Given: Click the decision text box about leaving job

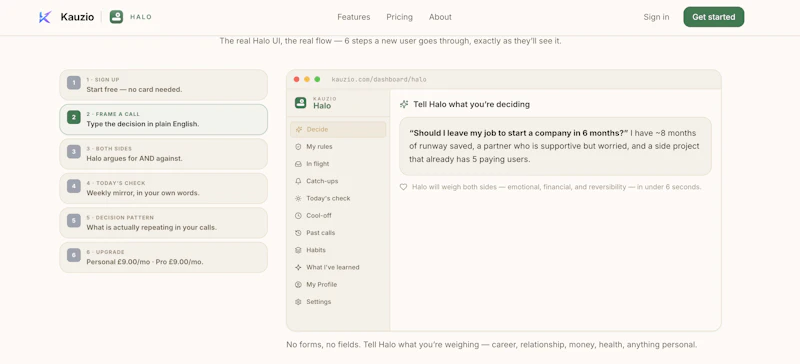Looking at the screenshot, I should (555, 146).
